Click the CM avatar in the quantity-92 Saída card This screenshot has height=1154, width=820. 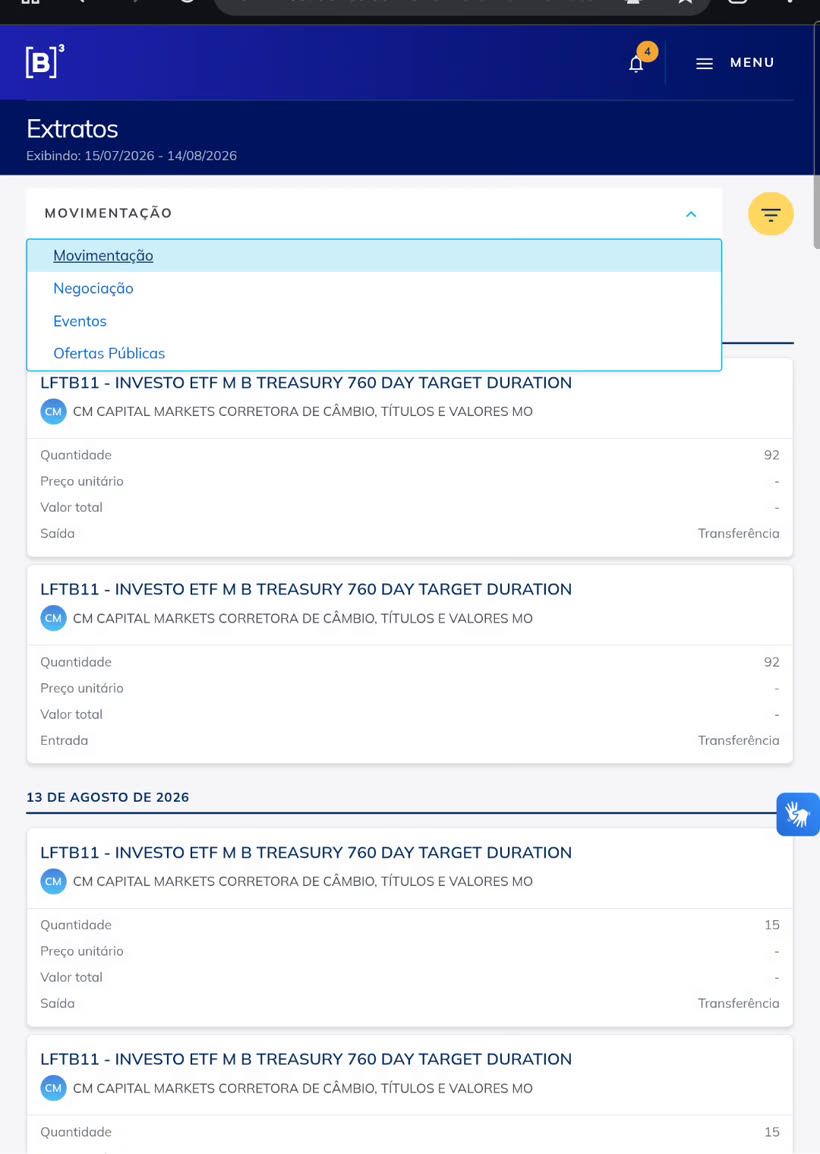click(53, 411)
